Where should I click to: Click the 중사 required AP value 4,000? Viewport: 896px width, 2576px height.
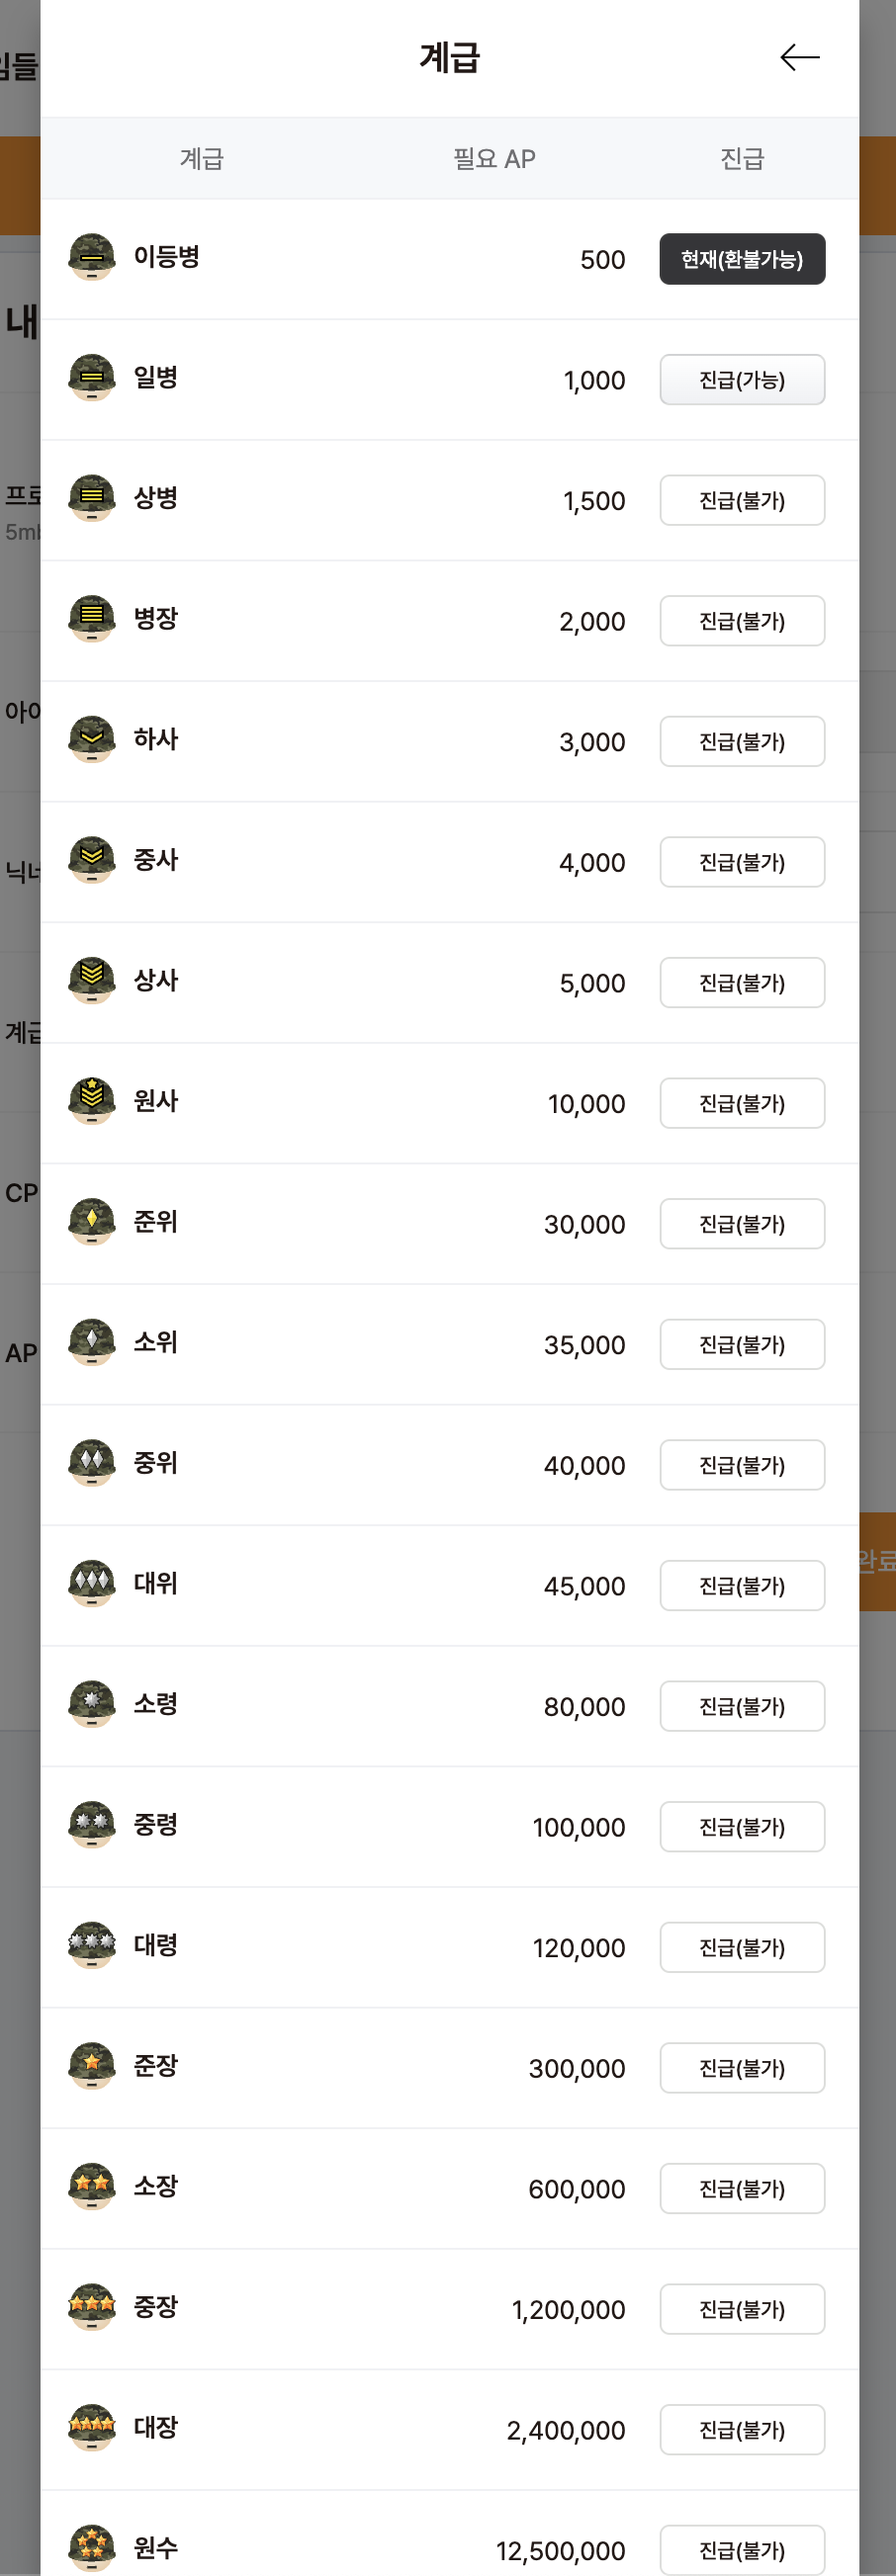(592, 863)
